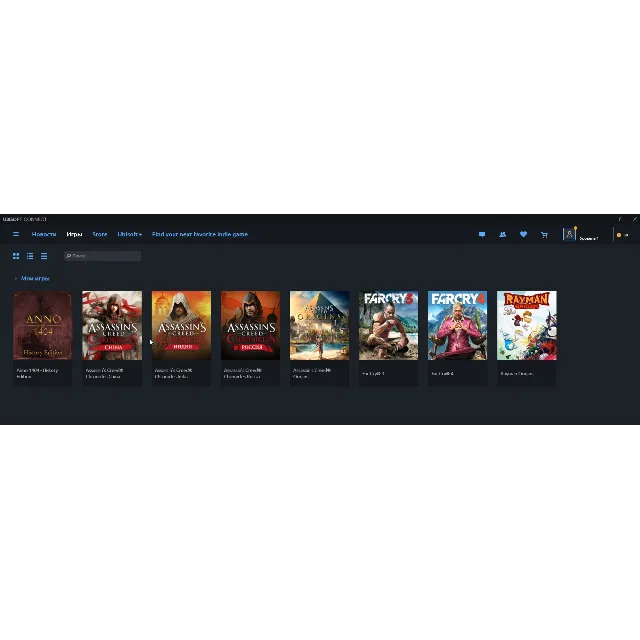Open Assassin's Creed Origins cover
The height and width of the screenshot is (640, 640).
320,325
